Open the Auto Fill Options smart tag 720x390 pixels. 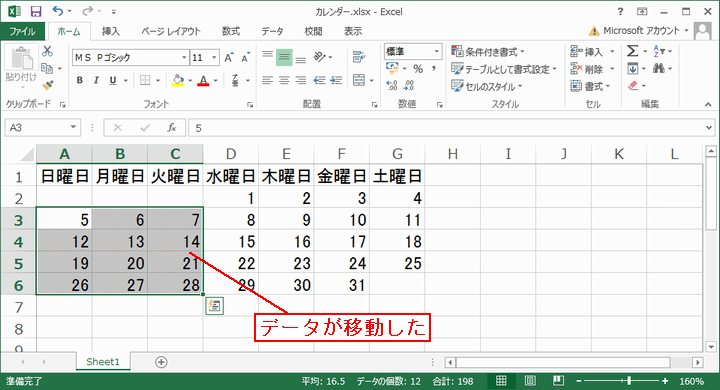coord(214,306)
